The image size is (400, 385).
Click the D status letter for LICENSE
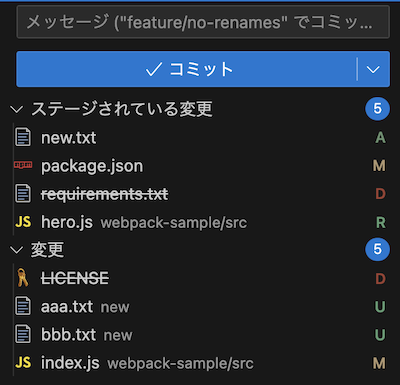click(380, 279)
